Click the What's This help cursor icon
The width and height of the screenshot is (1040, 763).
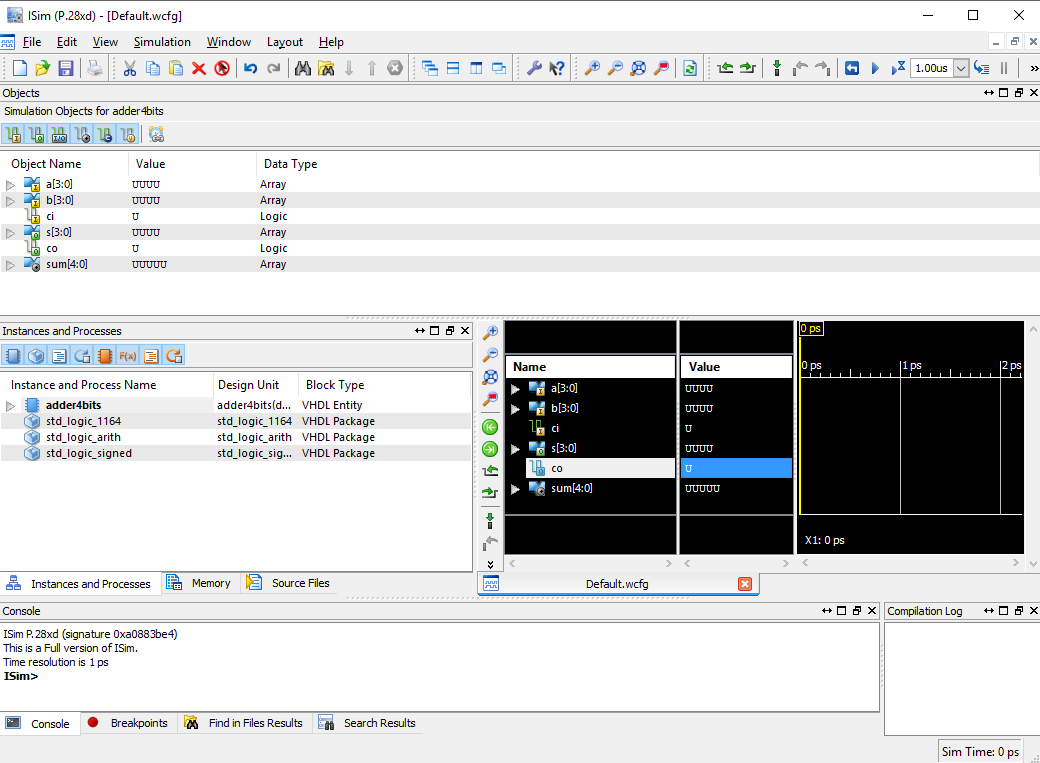[x=557, y=68]
